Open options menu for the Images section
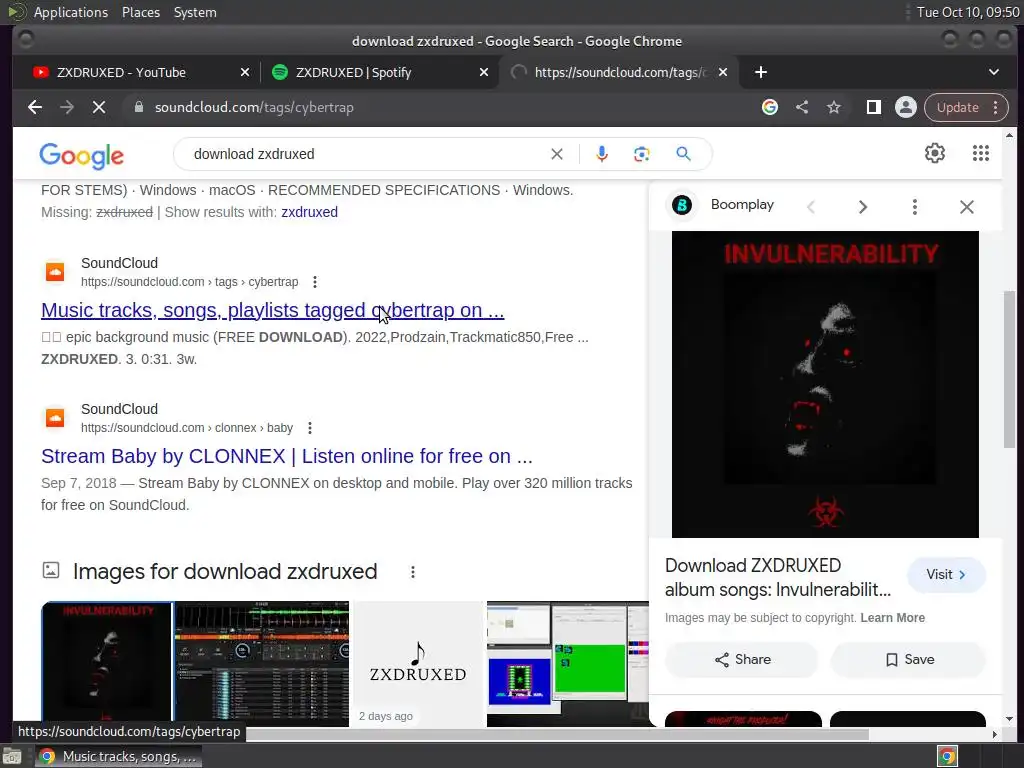Image resolution: width=1024 pixels, height=768 pixels. 413,572
